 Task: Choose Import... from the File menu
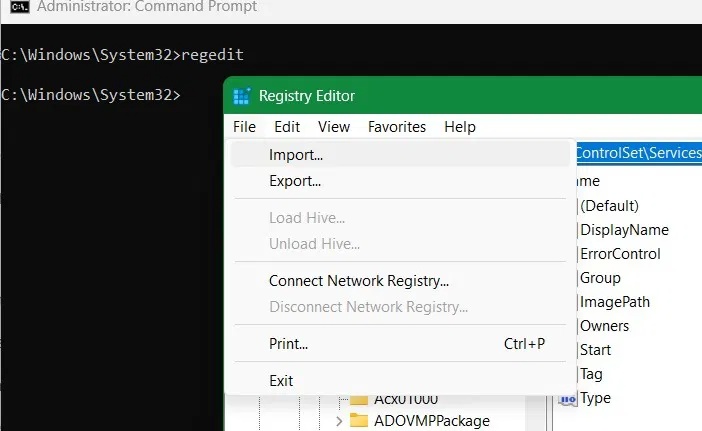tap(296, 155)
